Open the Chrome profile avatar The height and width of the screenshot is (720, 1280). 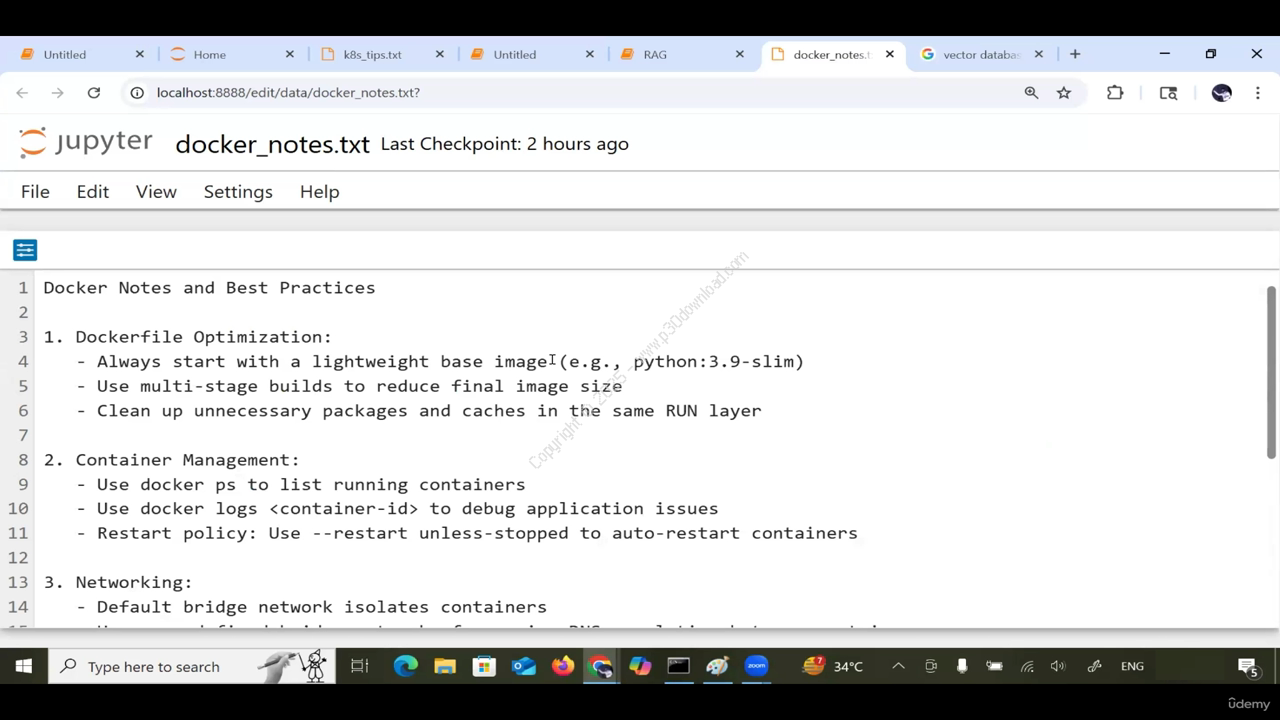[x=1221, y=92]
